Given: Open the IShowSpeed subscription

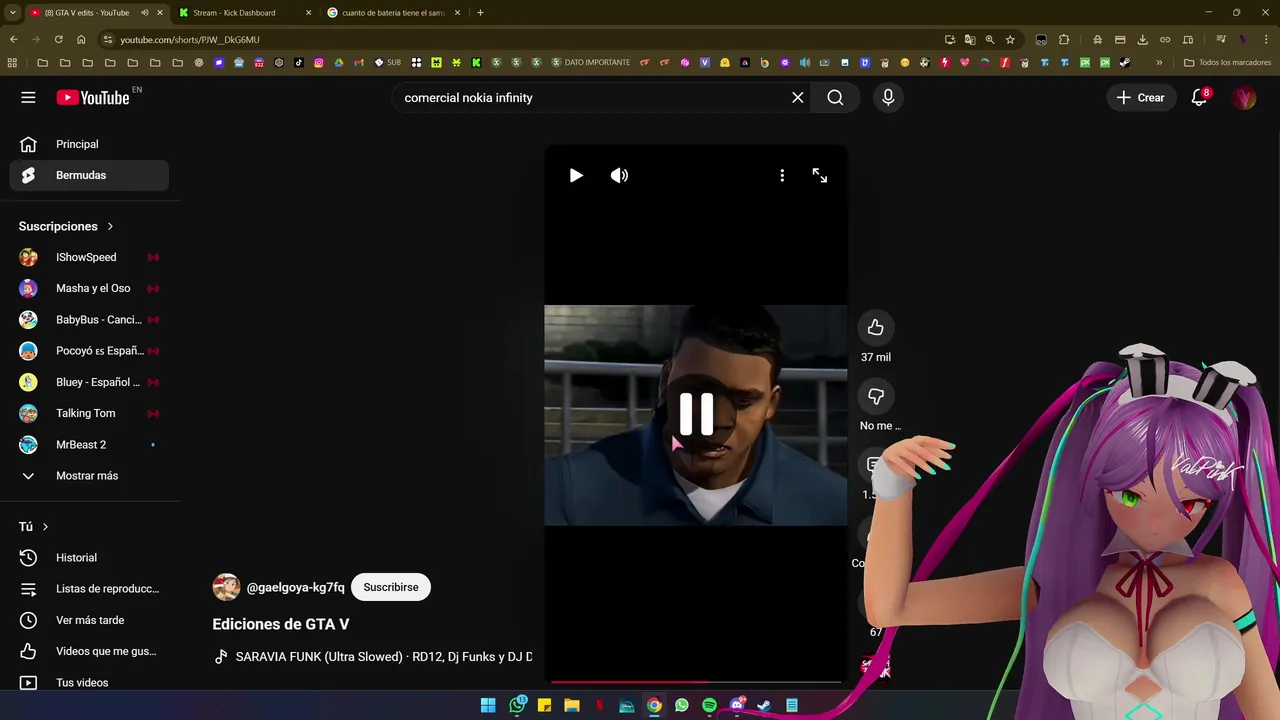Looking at the screenshot, I should click(89, 257).
